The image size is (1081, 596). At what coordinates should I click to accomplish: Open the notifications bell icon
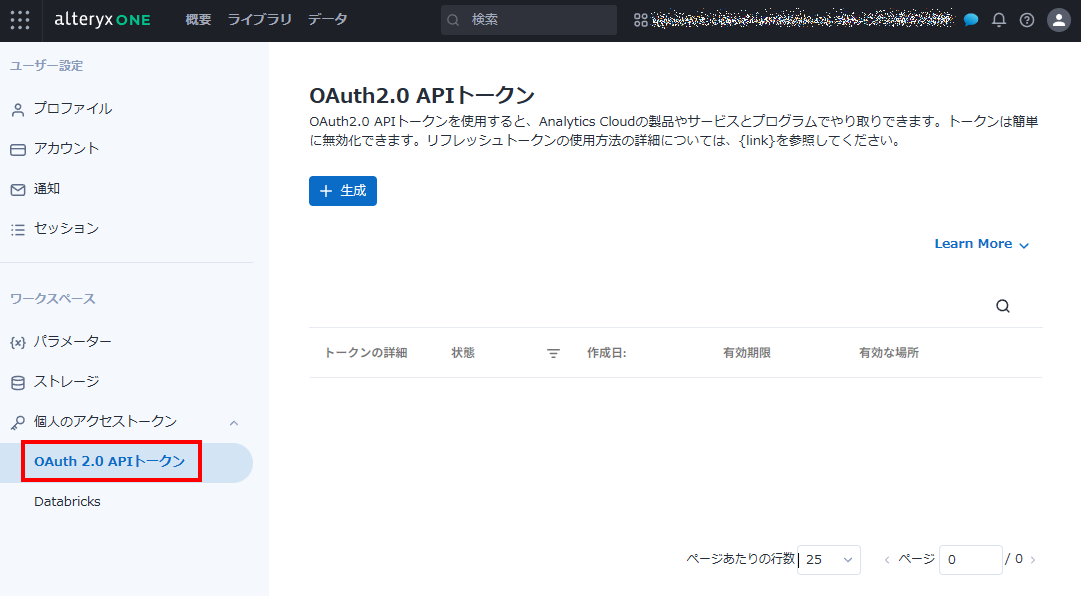[x=999, y=20]
